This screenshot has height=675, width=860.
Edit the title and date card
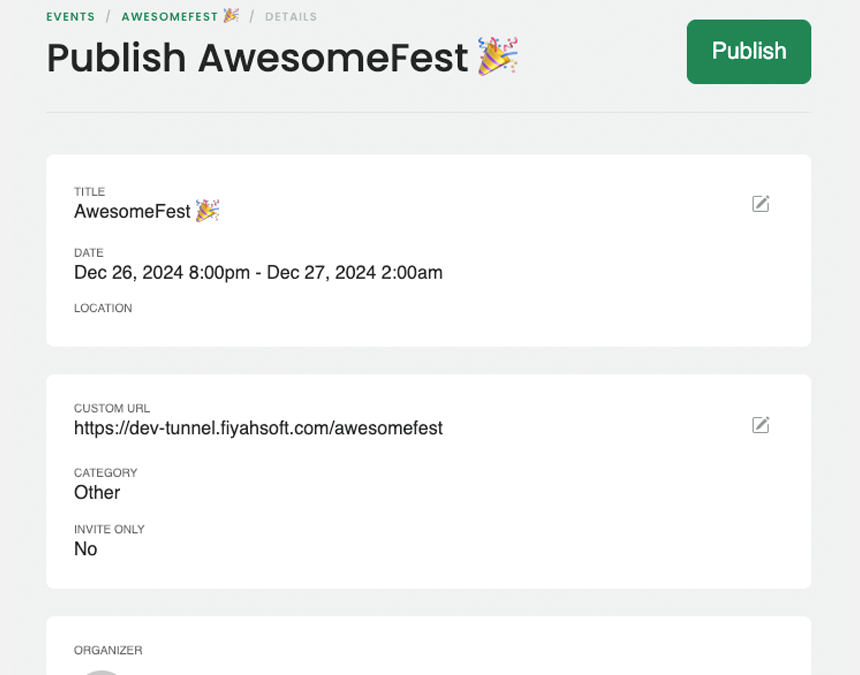(760, 203)
